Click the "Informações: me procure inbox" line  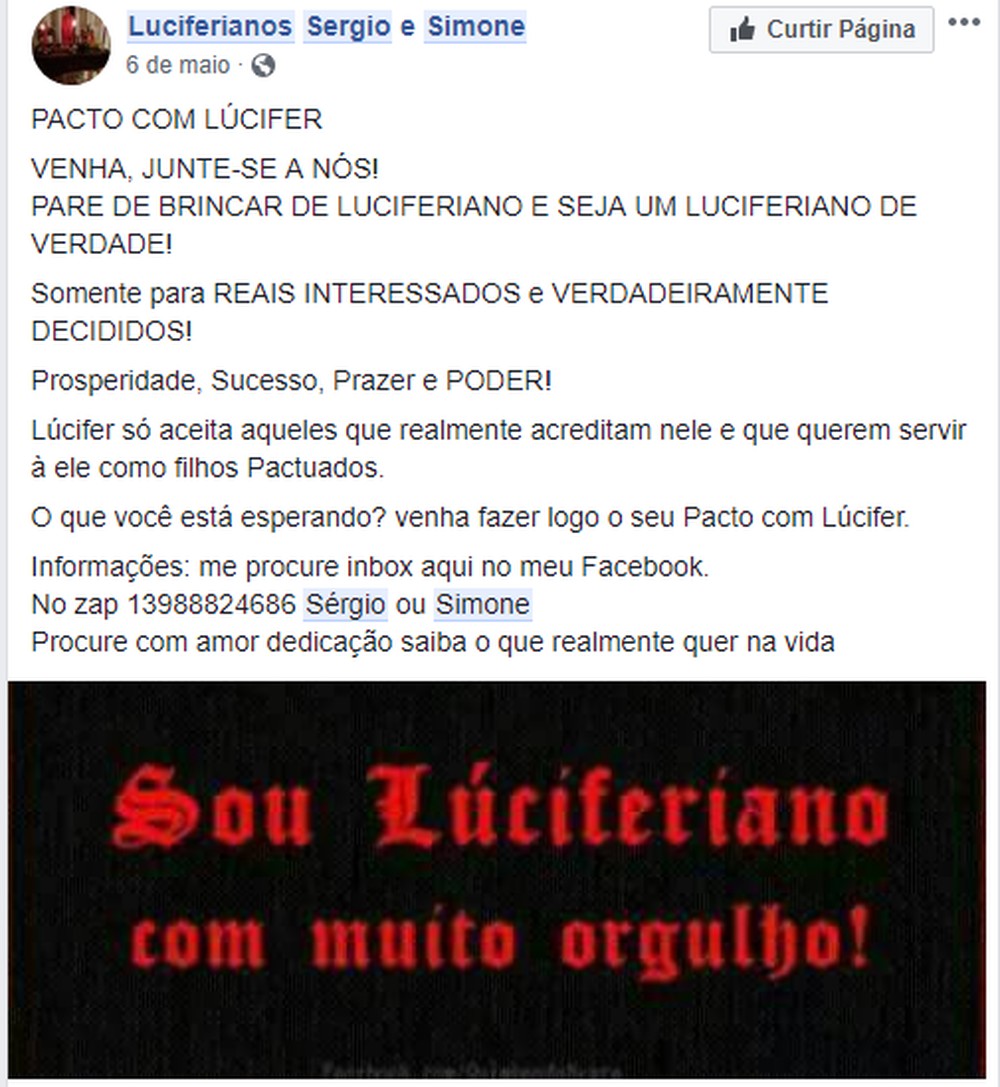coord(370,567)
